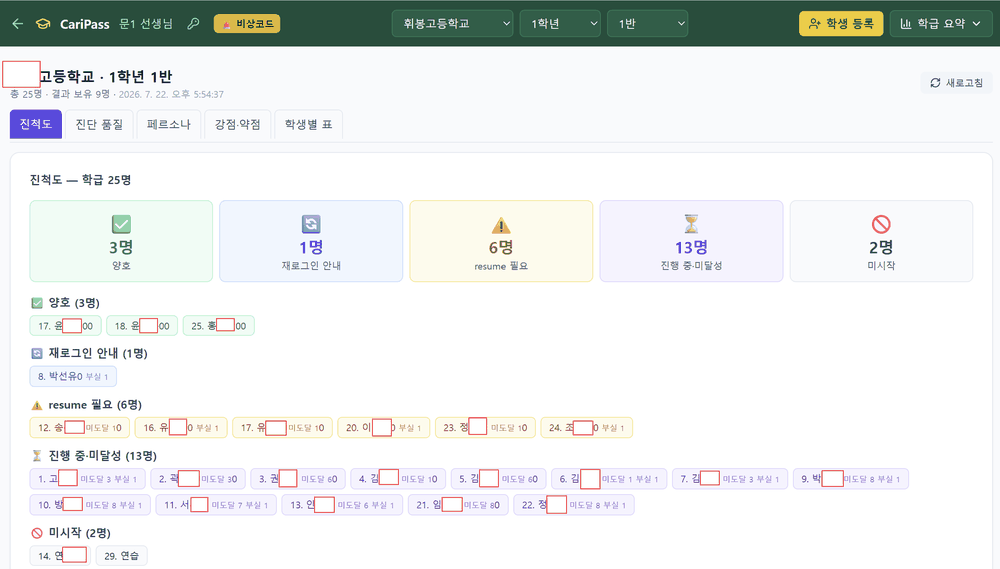Select the 진행 중·미달성 13명 card
1000x569 pixels.
(691, 241)
